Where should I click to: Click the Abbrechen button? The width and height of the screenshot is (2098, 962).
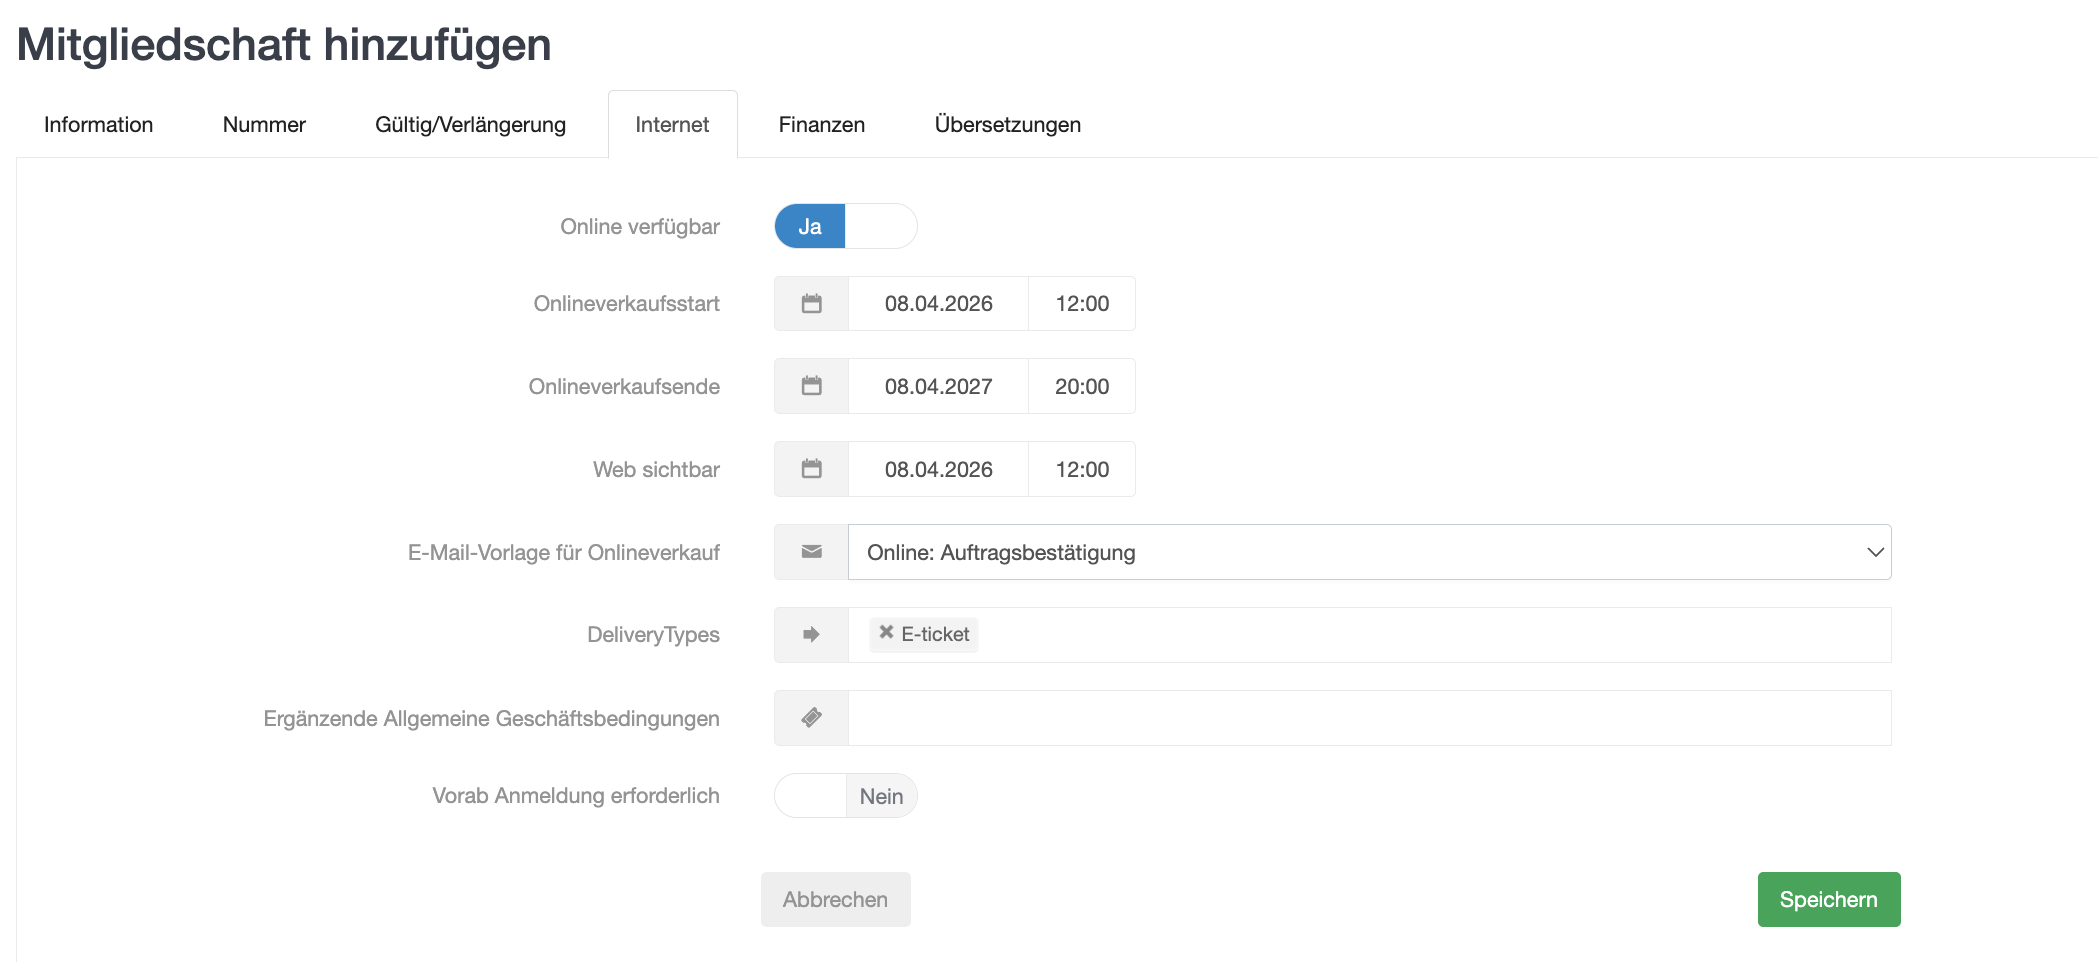click(x=836, y=899)
